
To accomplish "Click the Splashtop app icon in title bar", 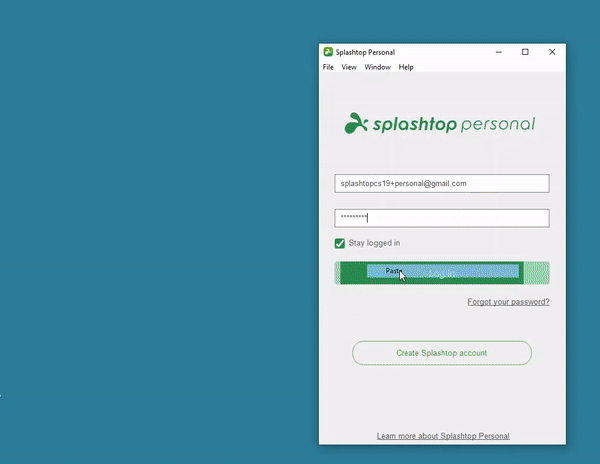I will [x=328, y=52].
